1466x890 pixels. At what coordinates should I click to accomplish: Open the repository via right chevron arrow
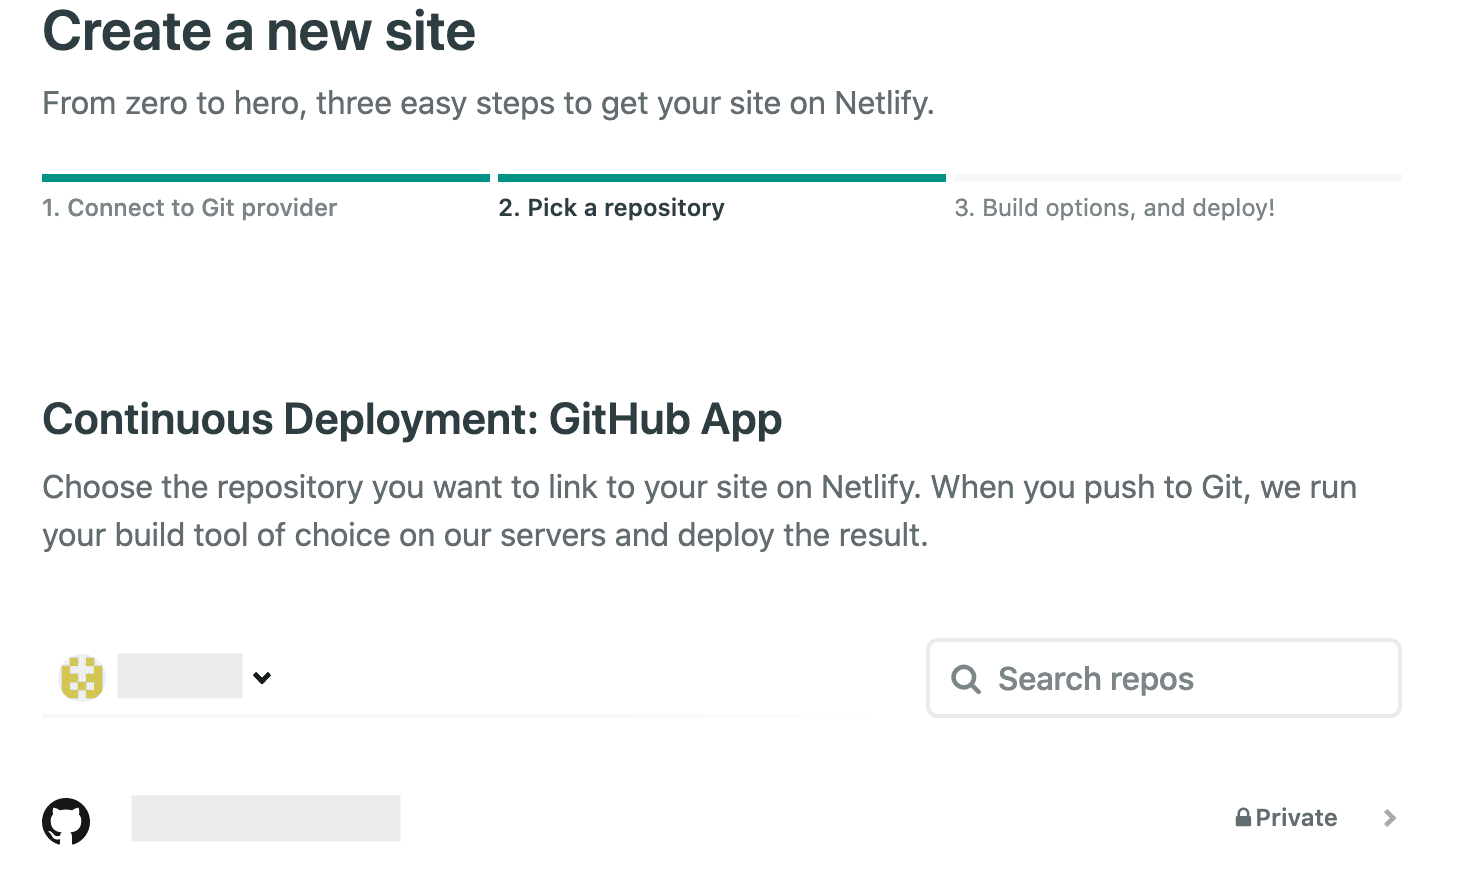click(x=1389, y=818)
